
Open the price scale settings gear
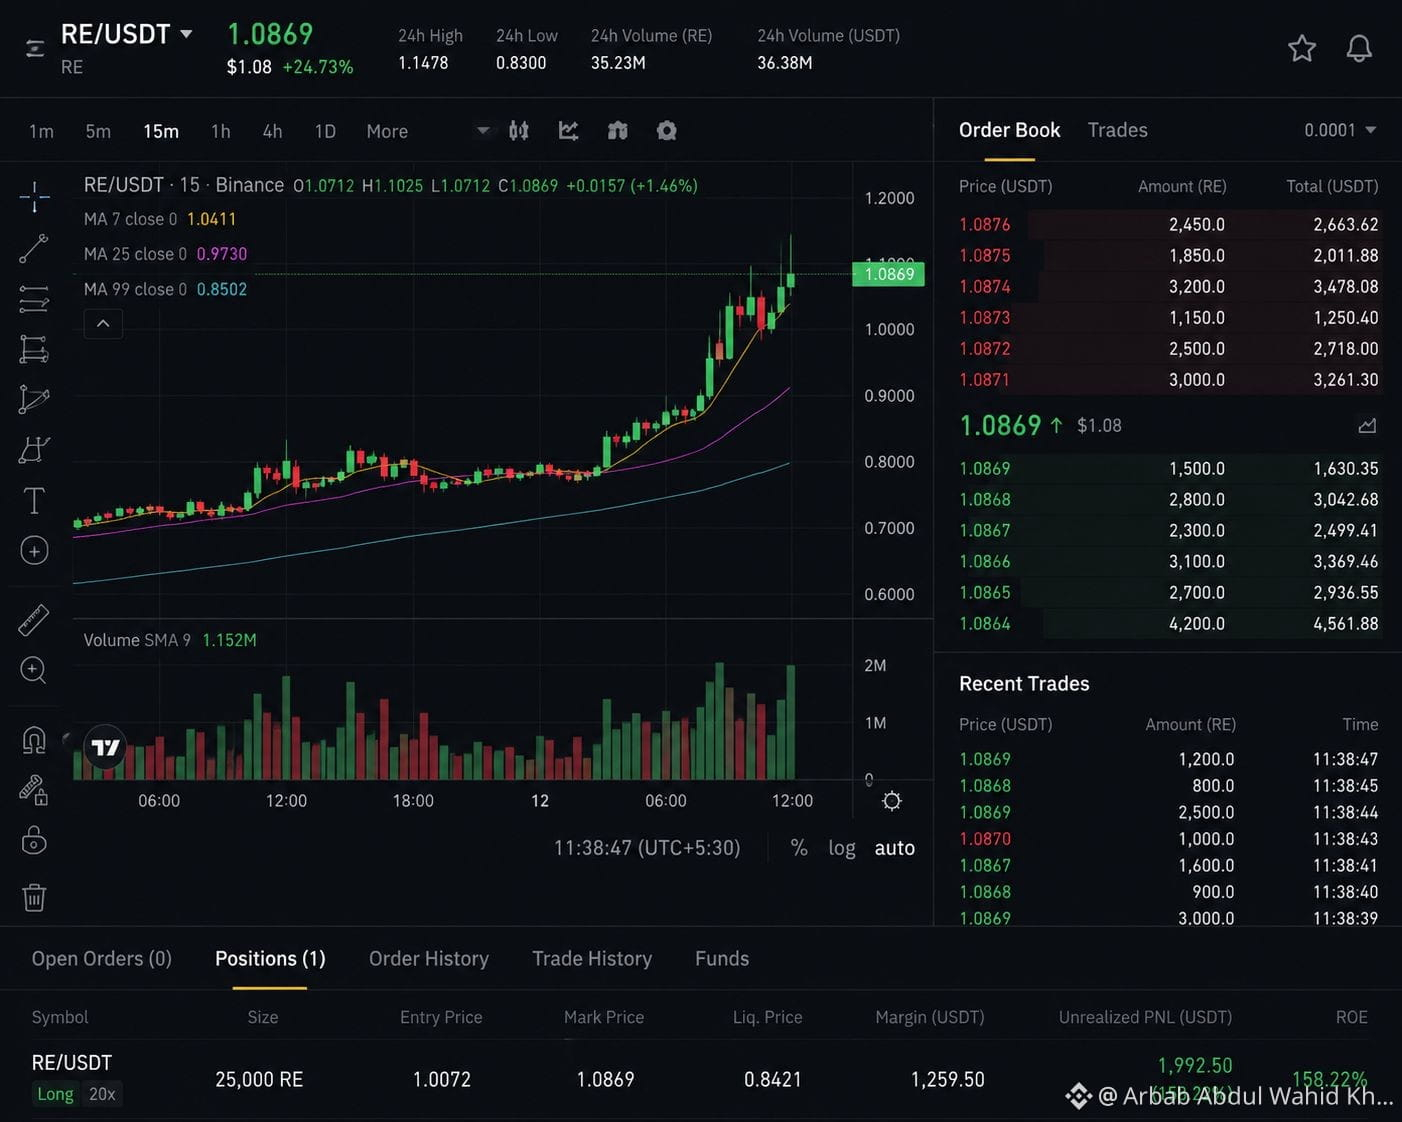click(x=892, y=801)
